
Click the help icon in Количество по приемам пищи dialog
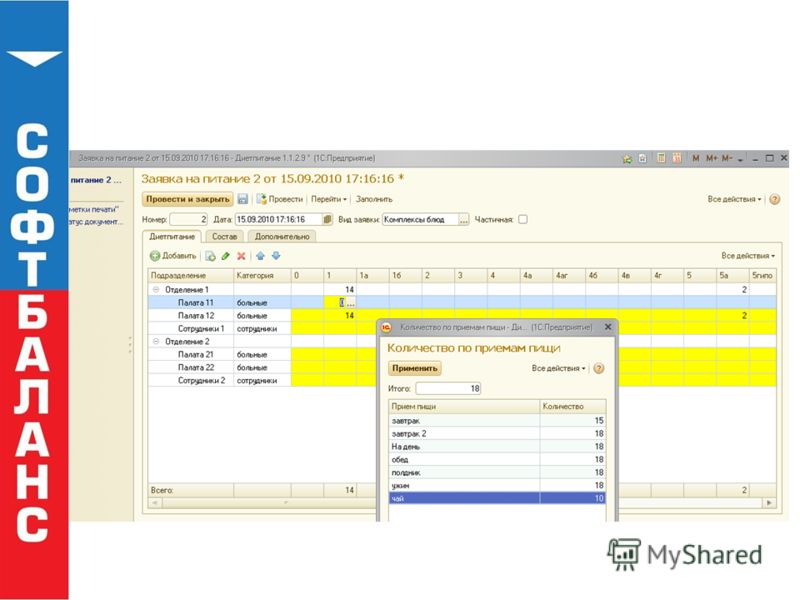pos(599,368)
